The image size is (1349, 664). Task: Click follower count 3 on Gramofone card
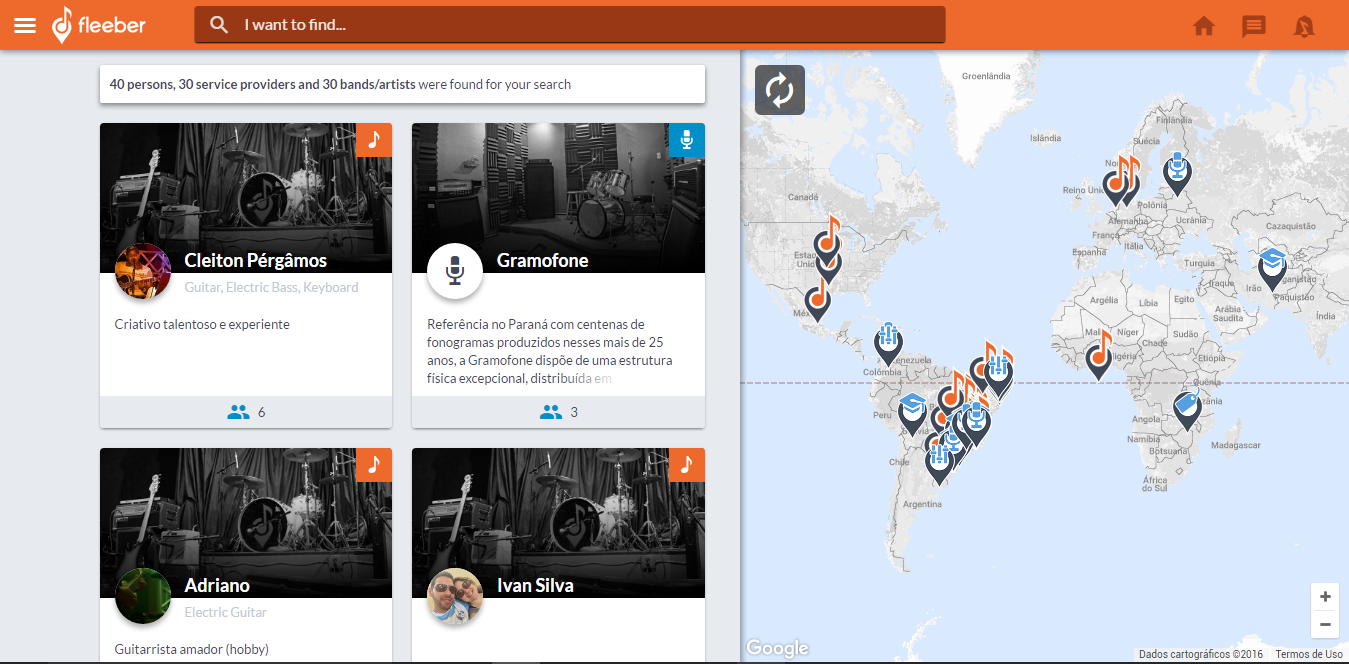[574, 412]
